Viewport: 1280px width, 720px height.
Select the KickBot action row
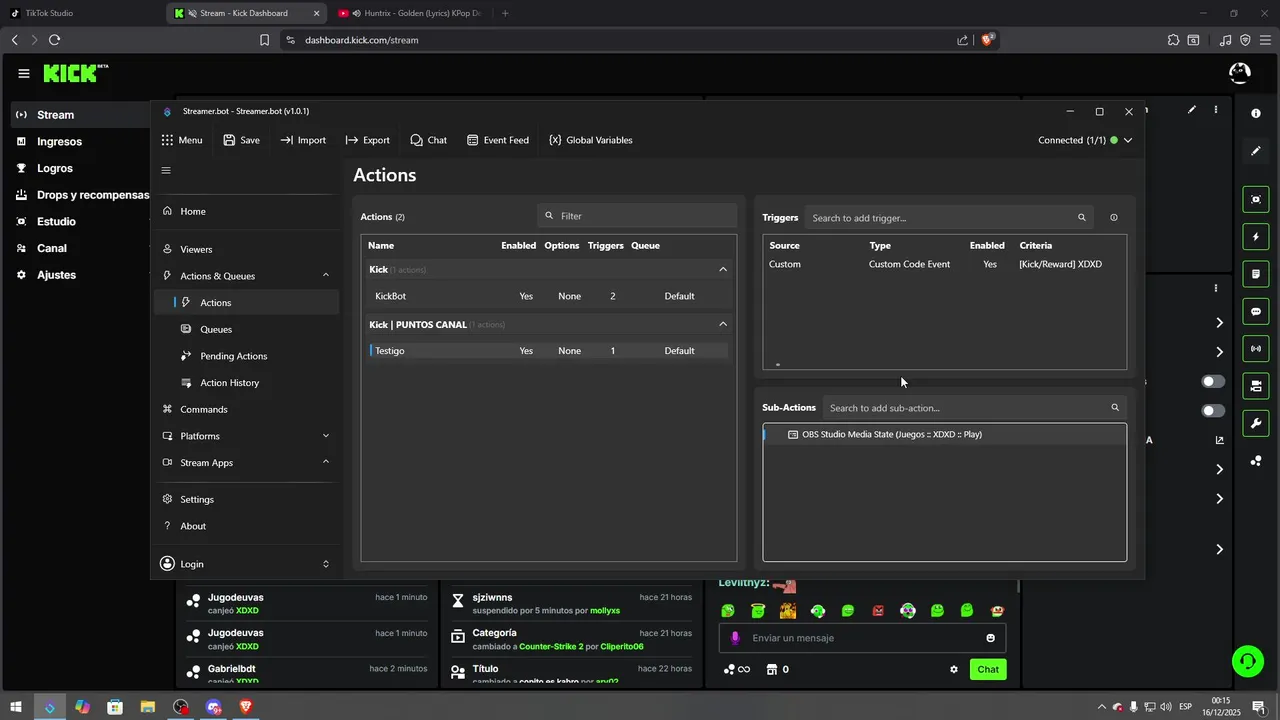[x=548, y=296]
